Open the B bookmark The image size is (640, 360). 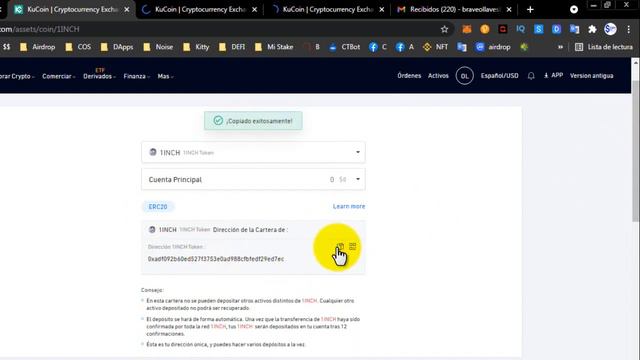[x=312, y=47]
